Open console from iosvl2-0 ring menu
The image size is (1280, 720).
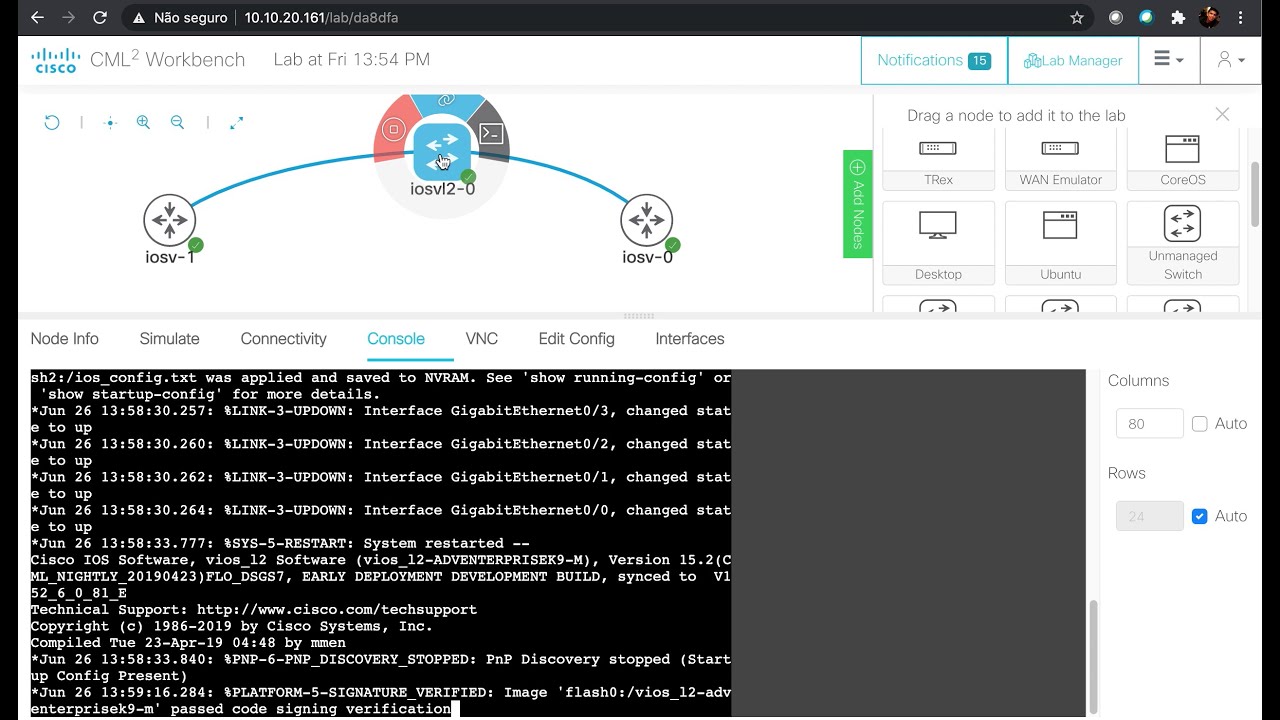pyautogui.click(x=491, y=133)
